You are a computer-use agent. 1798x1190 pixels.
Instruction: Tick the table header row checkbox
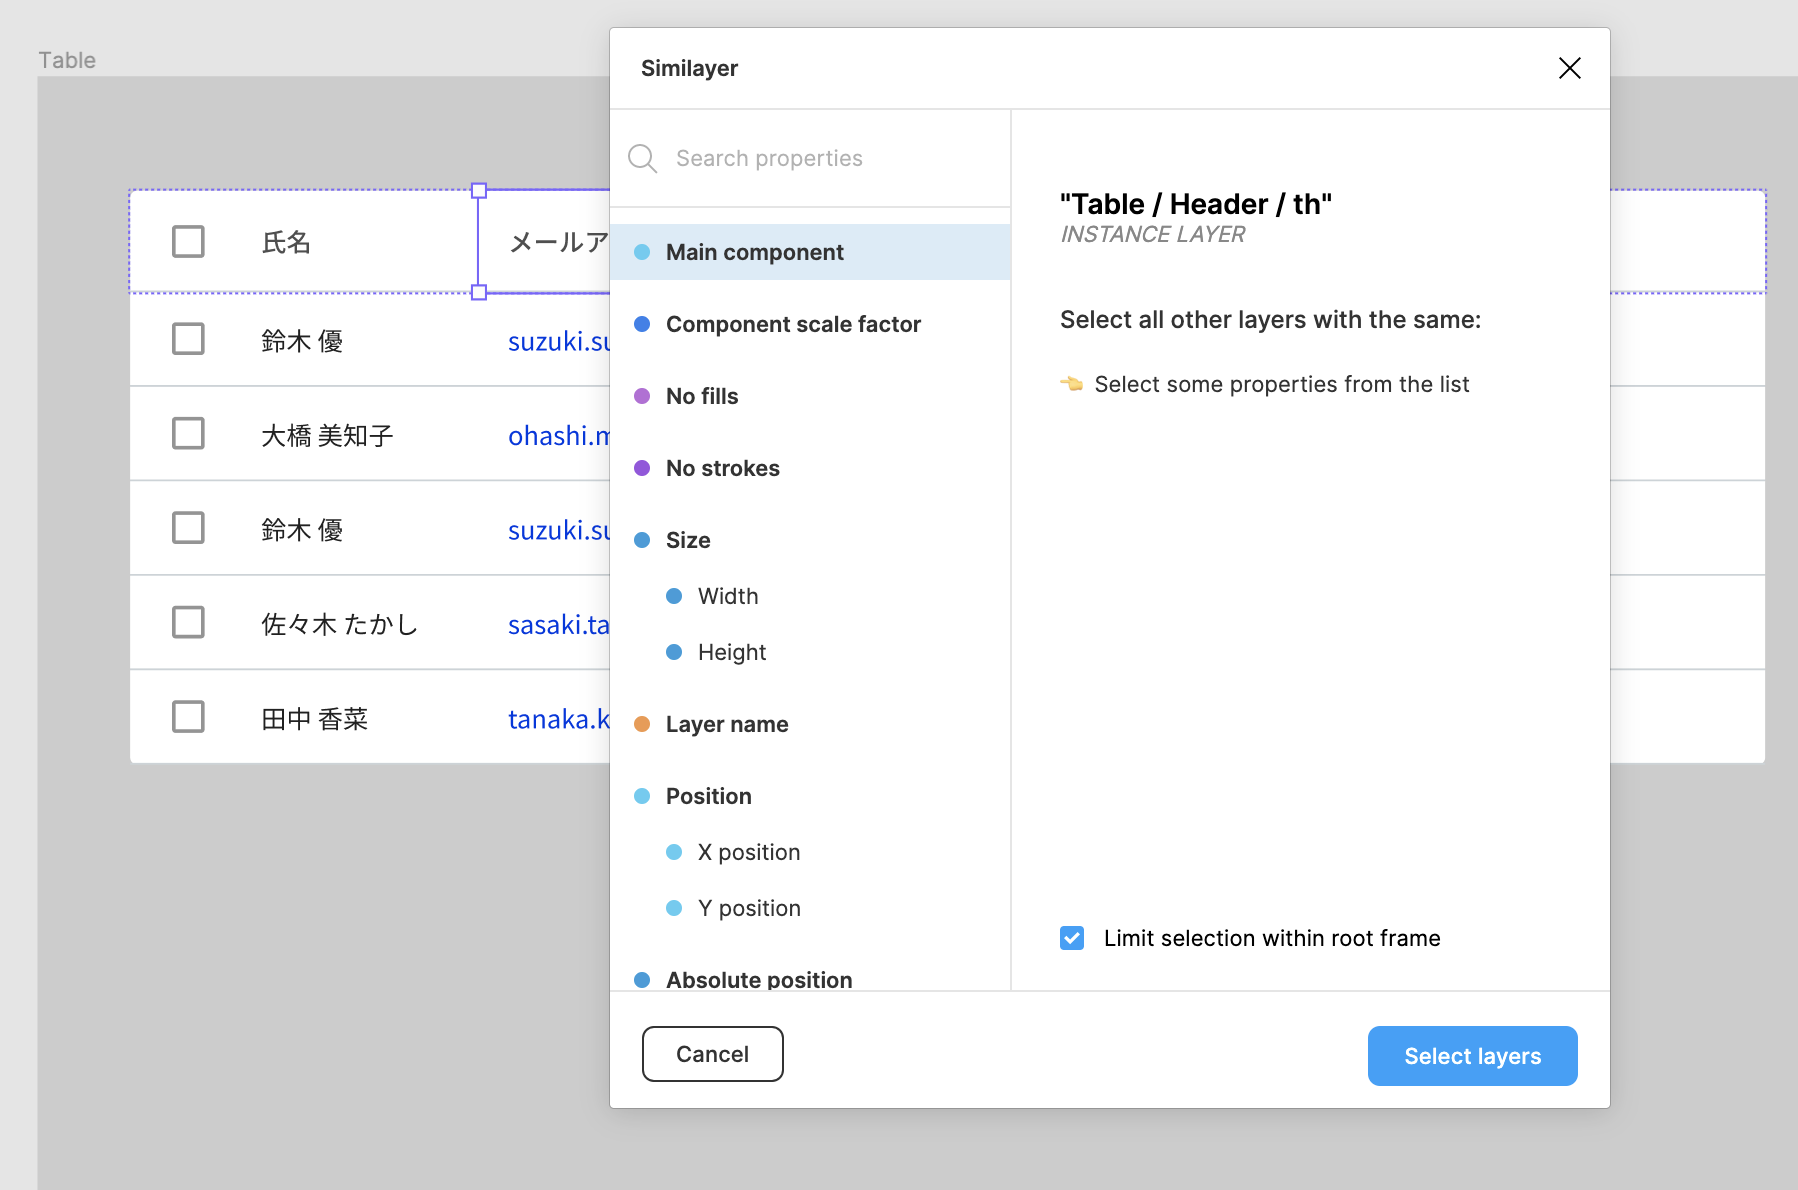(188, 242)
